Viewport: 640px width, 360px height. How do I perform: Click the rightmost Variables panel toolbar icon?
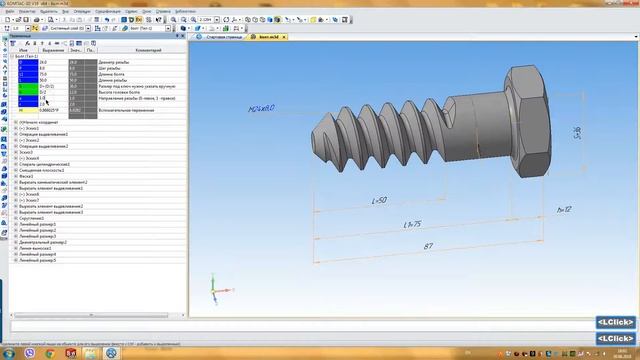pyautogui.click(x=93, y=43)
